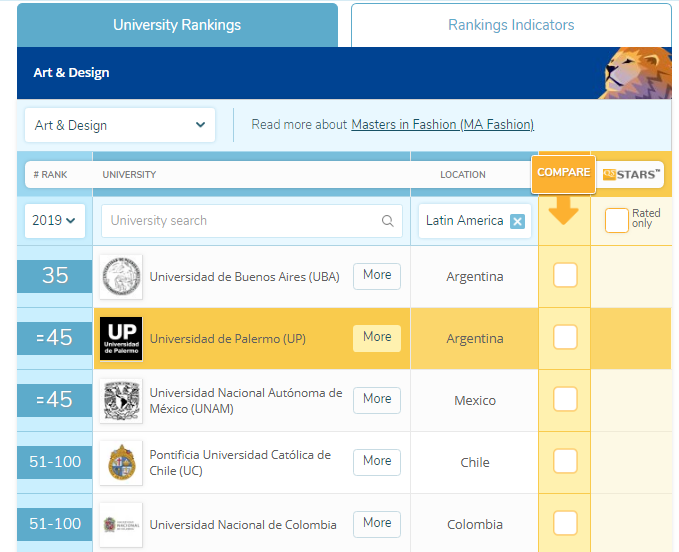This screenshot has height=552, width=679.
Task: Click the orange COMPARE button
Action: [563, 173]
